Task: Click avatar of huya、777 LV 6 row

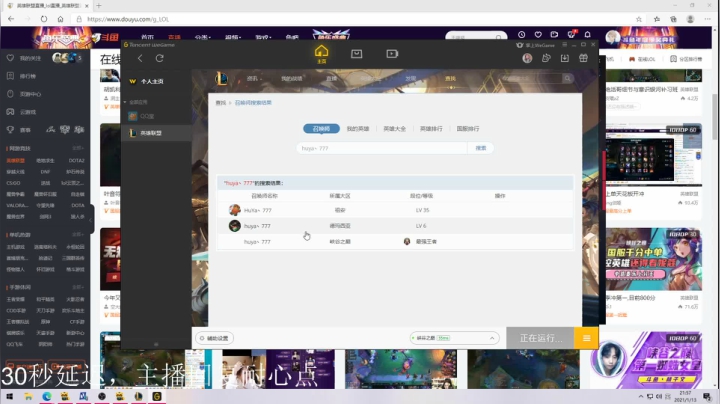Action: (x=235, y=225)
